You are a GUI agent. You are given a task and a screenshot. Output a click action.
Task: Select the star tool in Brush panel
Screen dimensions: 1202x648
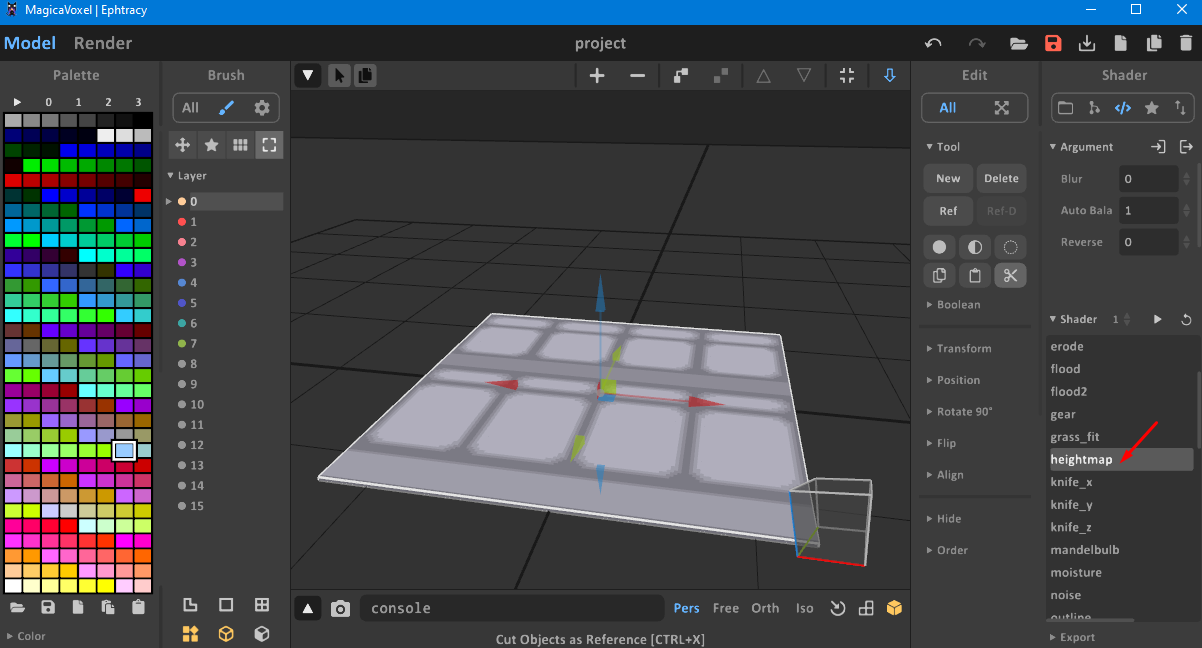point(211,145)
